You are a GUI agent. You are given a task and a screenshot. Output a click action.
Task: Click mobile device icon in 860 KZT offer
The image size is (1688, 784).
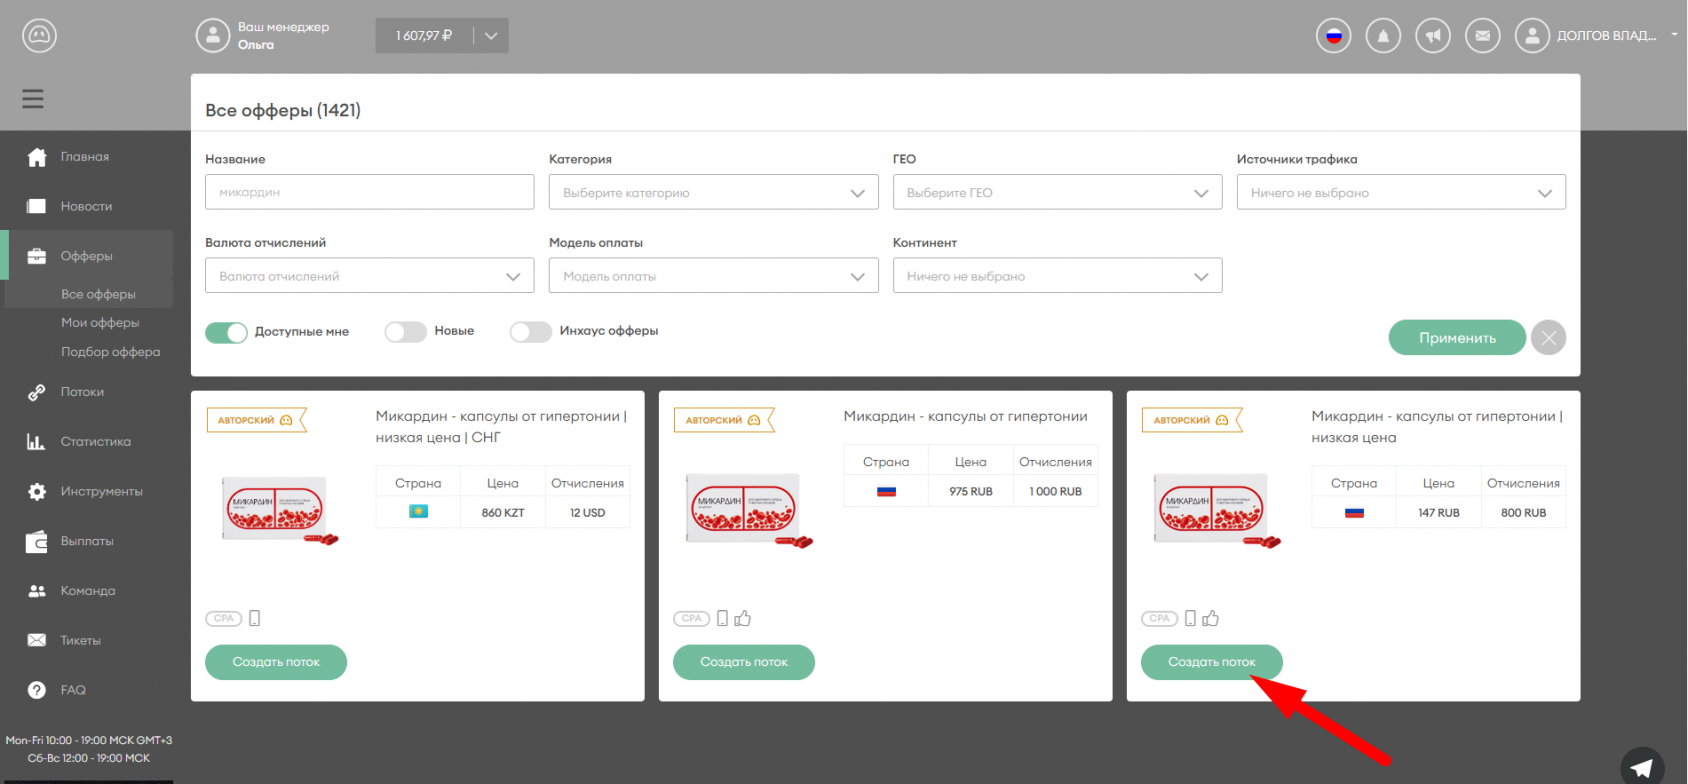[254, 618]
